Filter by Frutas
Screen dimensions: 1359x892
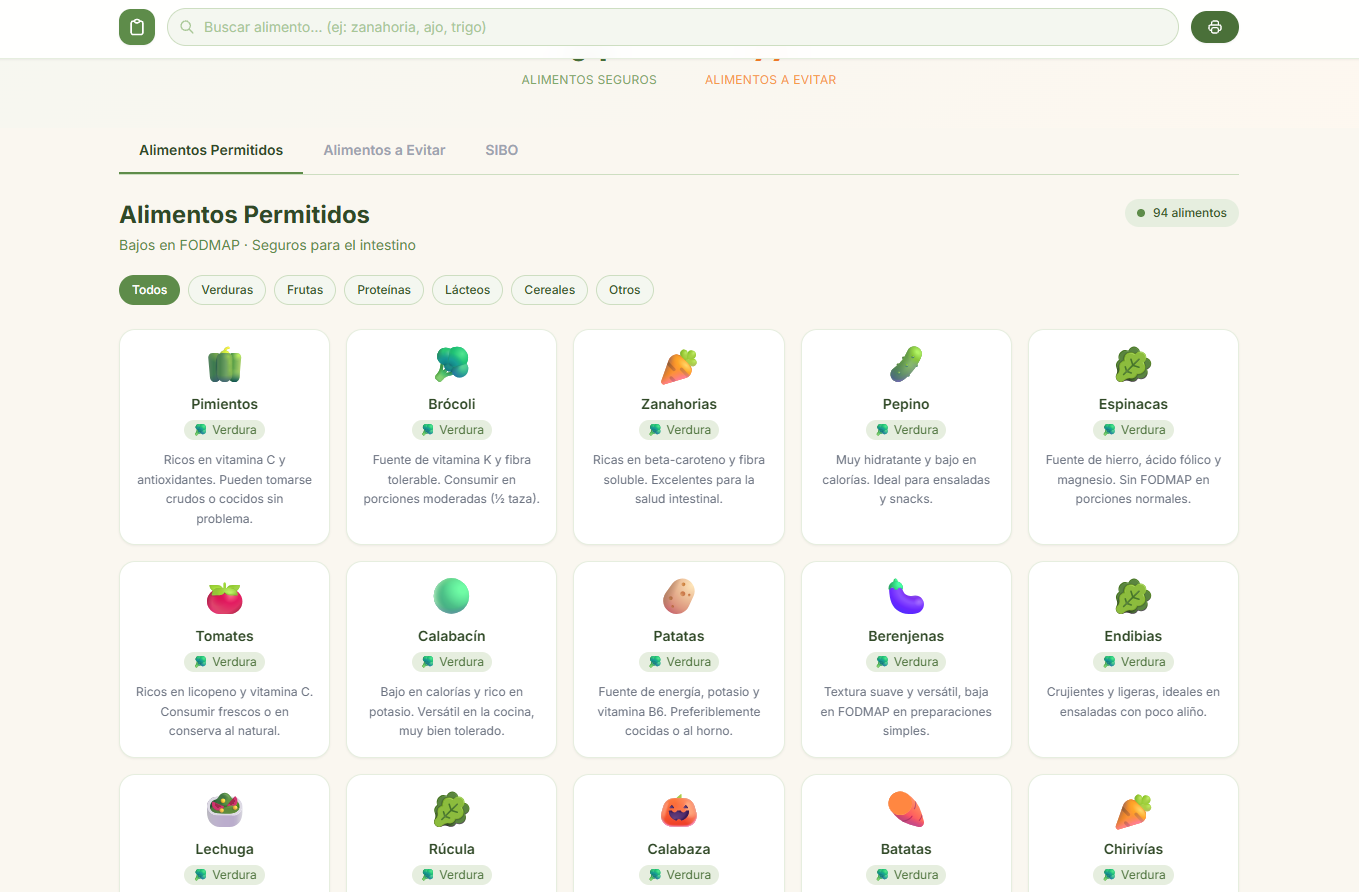[305, 290]
